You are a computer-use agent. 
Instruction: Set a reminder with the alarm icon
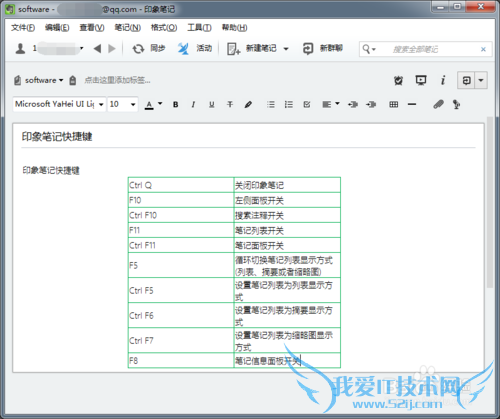[x=398, y=80]
